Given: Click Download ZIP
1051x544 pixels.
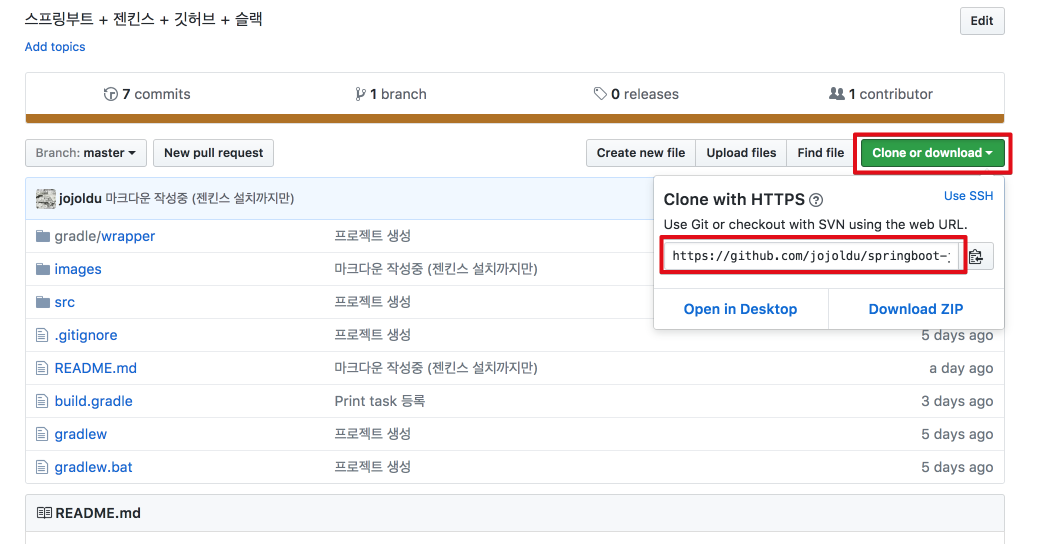Looking at the screenshot, I should (916, 309).
